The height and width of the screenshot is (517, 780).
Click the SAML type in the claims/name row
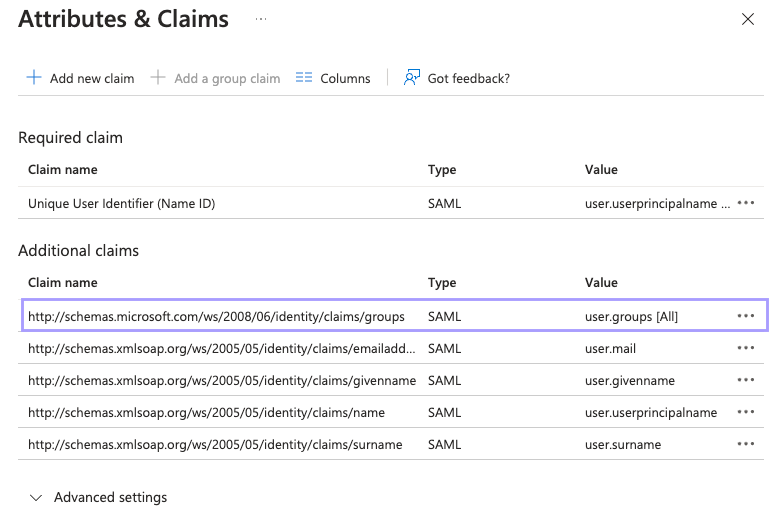(x=444, y=413)
